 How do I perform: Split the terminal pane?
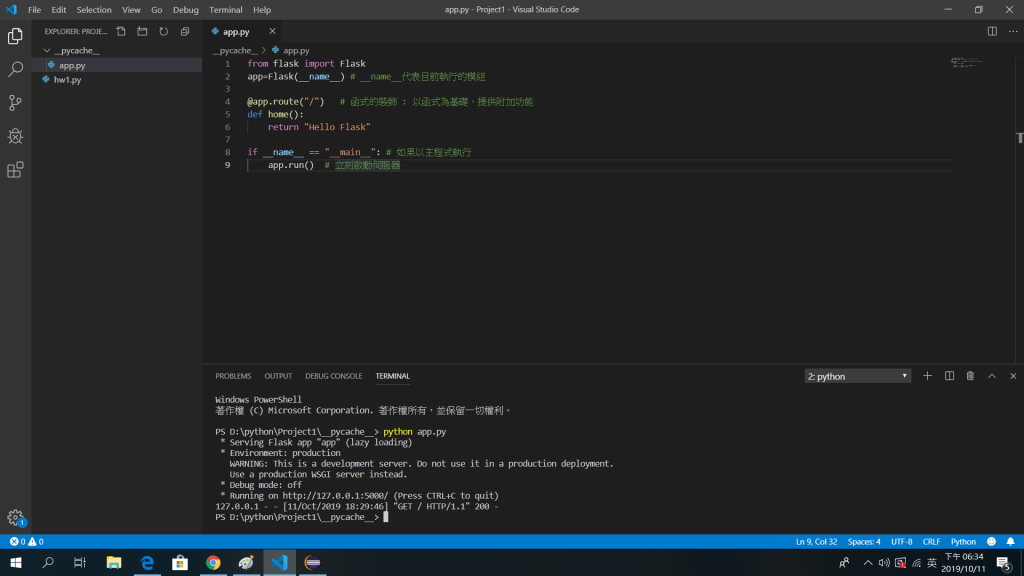click(949, 376)
